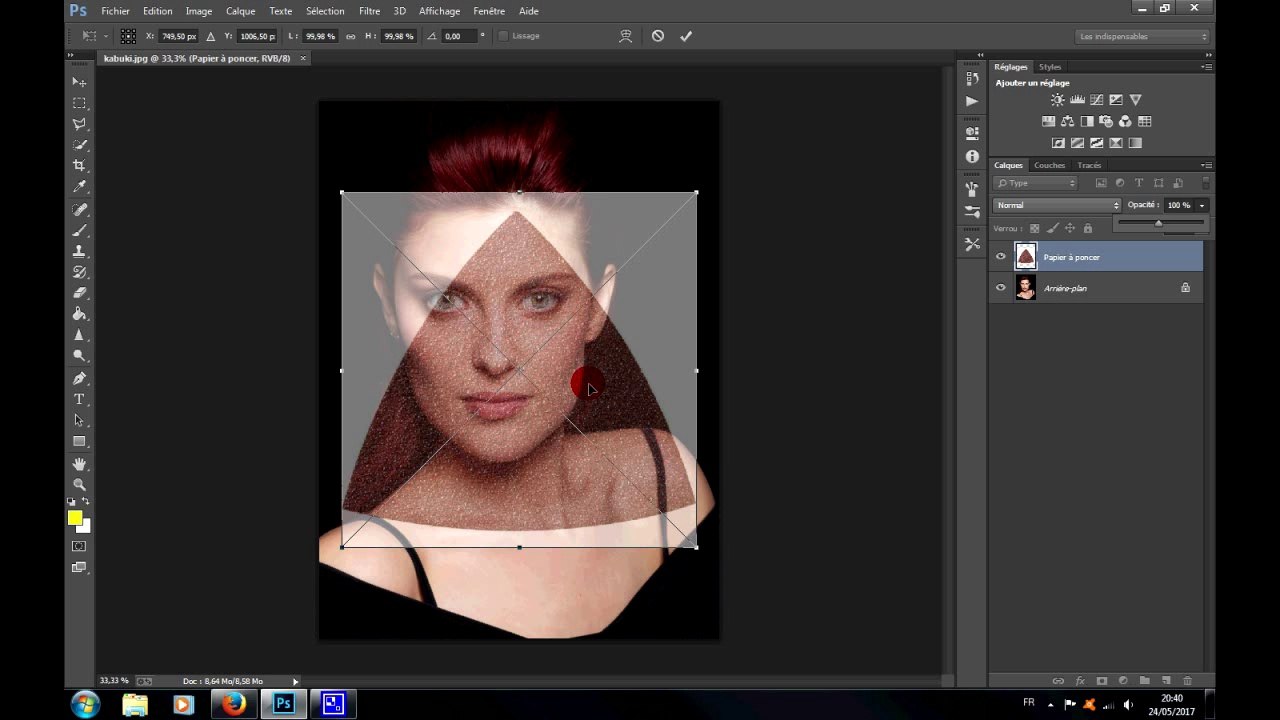This screenshot has width=1280, height=720.
Task: Select the Lasso tool
Action: (79, 124)
